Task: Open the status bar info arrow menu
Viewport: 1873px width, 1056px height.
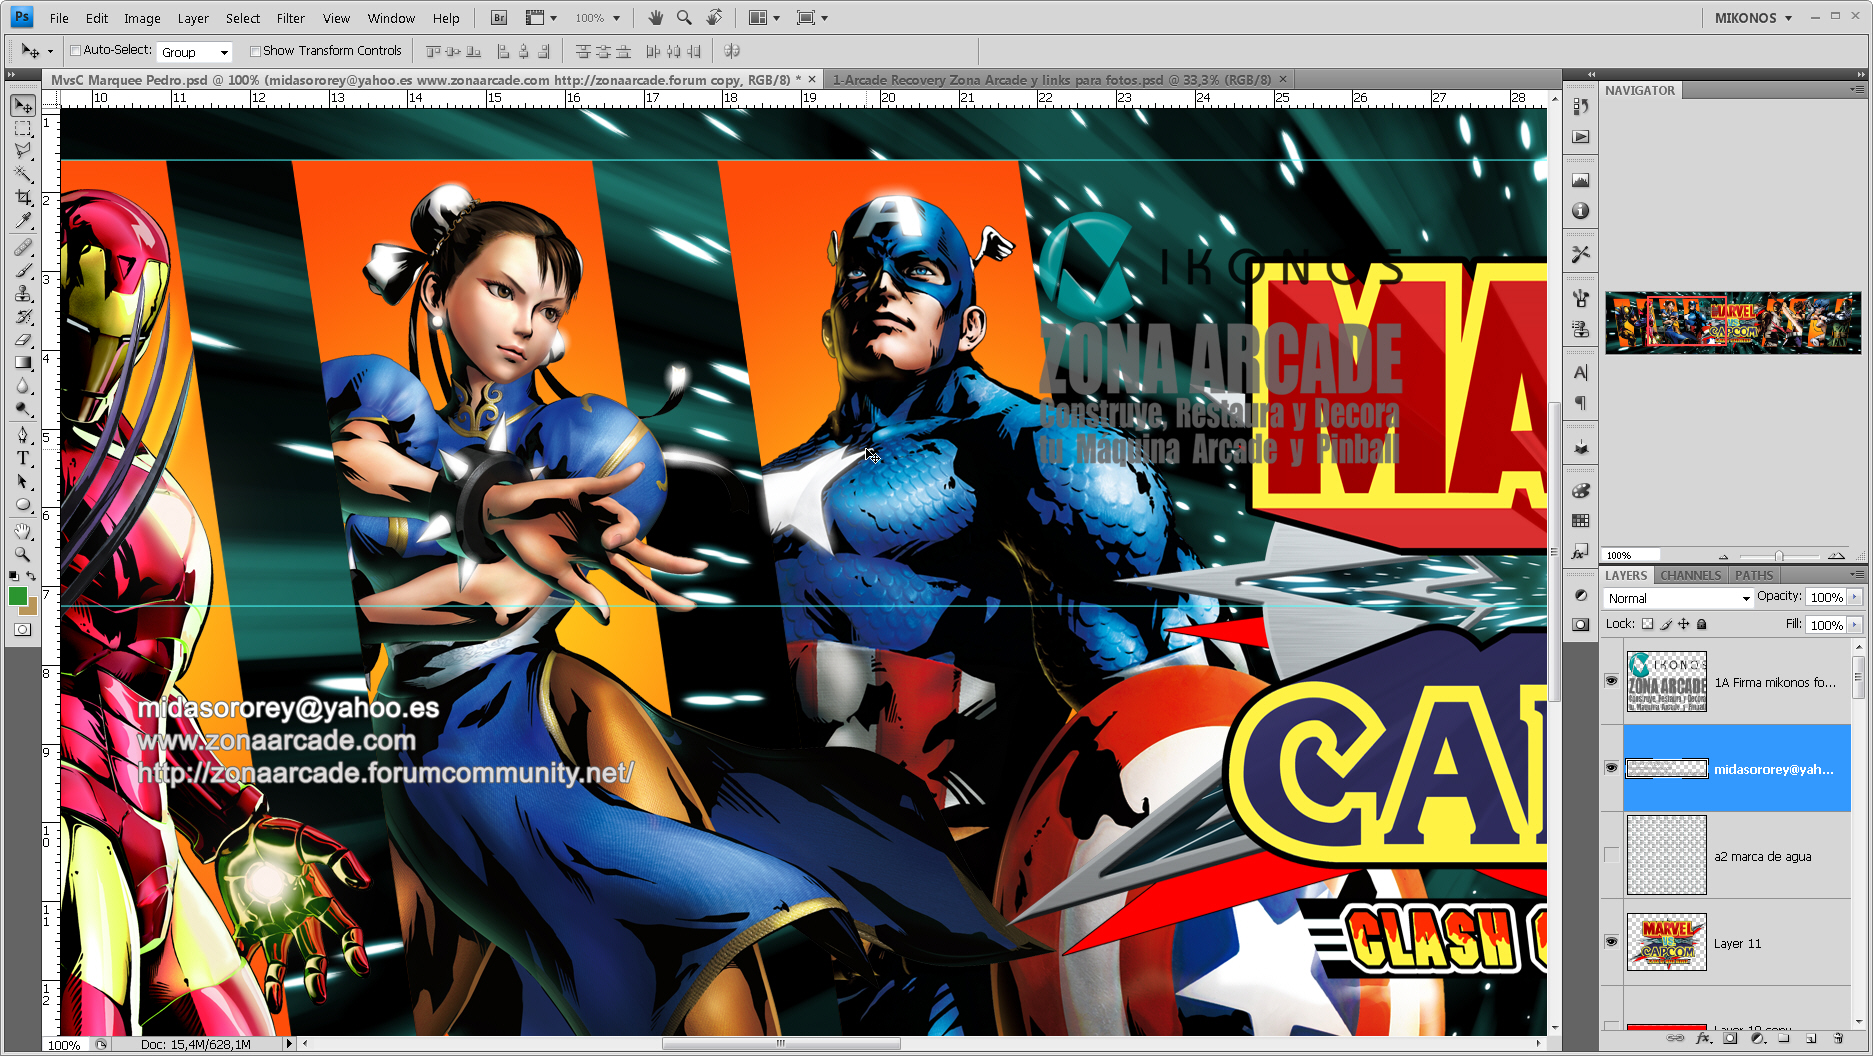Action: (289, 1044)
